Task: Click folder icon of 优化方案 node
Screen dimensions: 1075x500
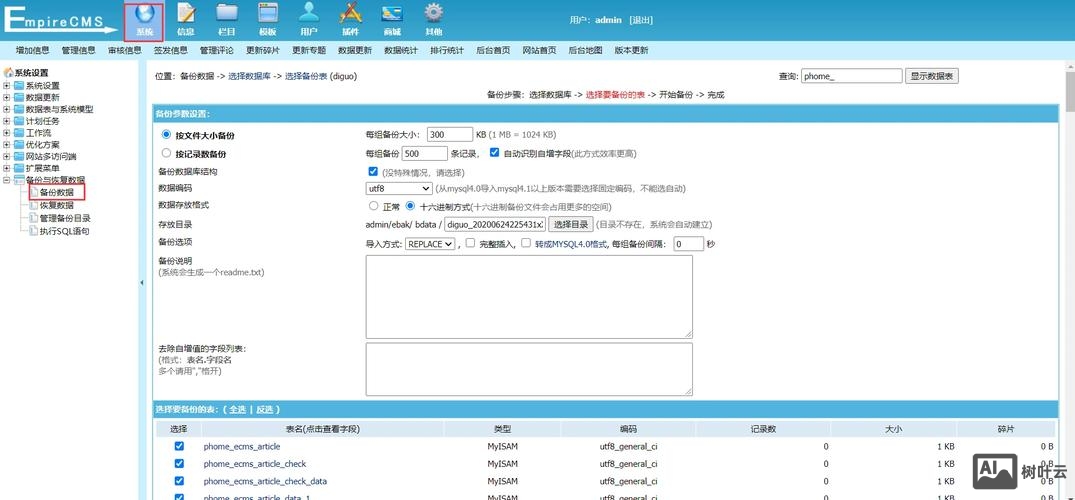Action: point(19,145)
